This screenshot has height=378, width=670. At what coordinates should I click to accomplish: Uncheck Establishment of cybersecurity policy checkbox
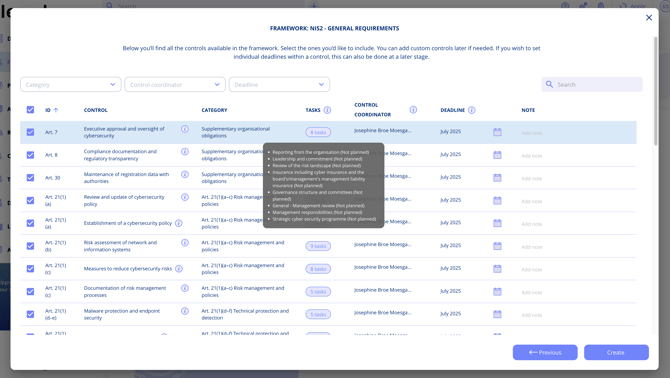coord(30,223)
